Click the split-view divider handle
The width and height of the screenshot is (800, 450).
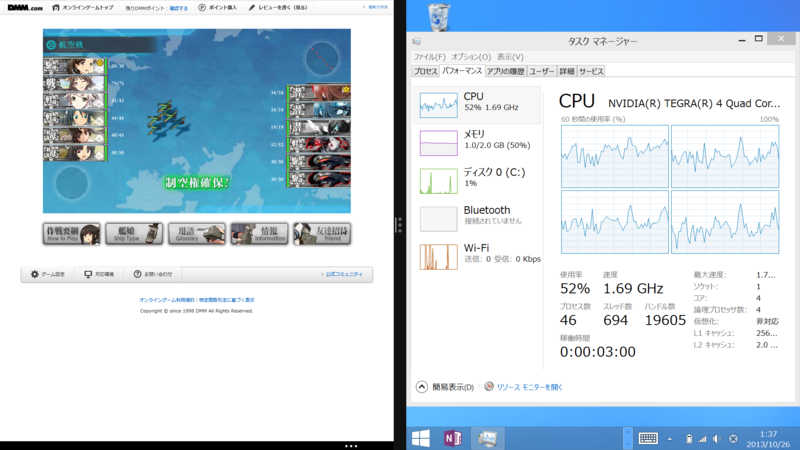(399, 224)
